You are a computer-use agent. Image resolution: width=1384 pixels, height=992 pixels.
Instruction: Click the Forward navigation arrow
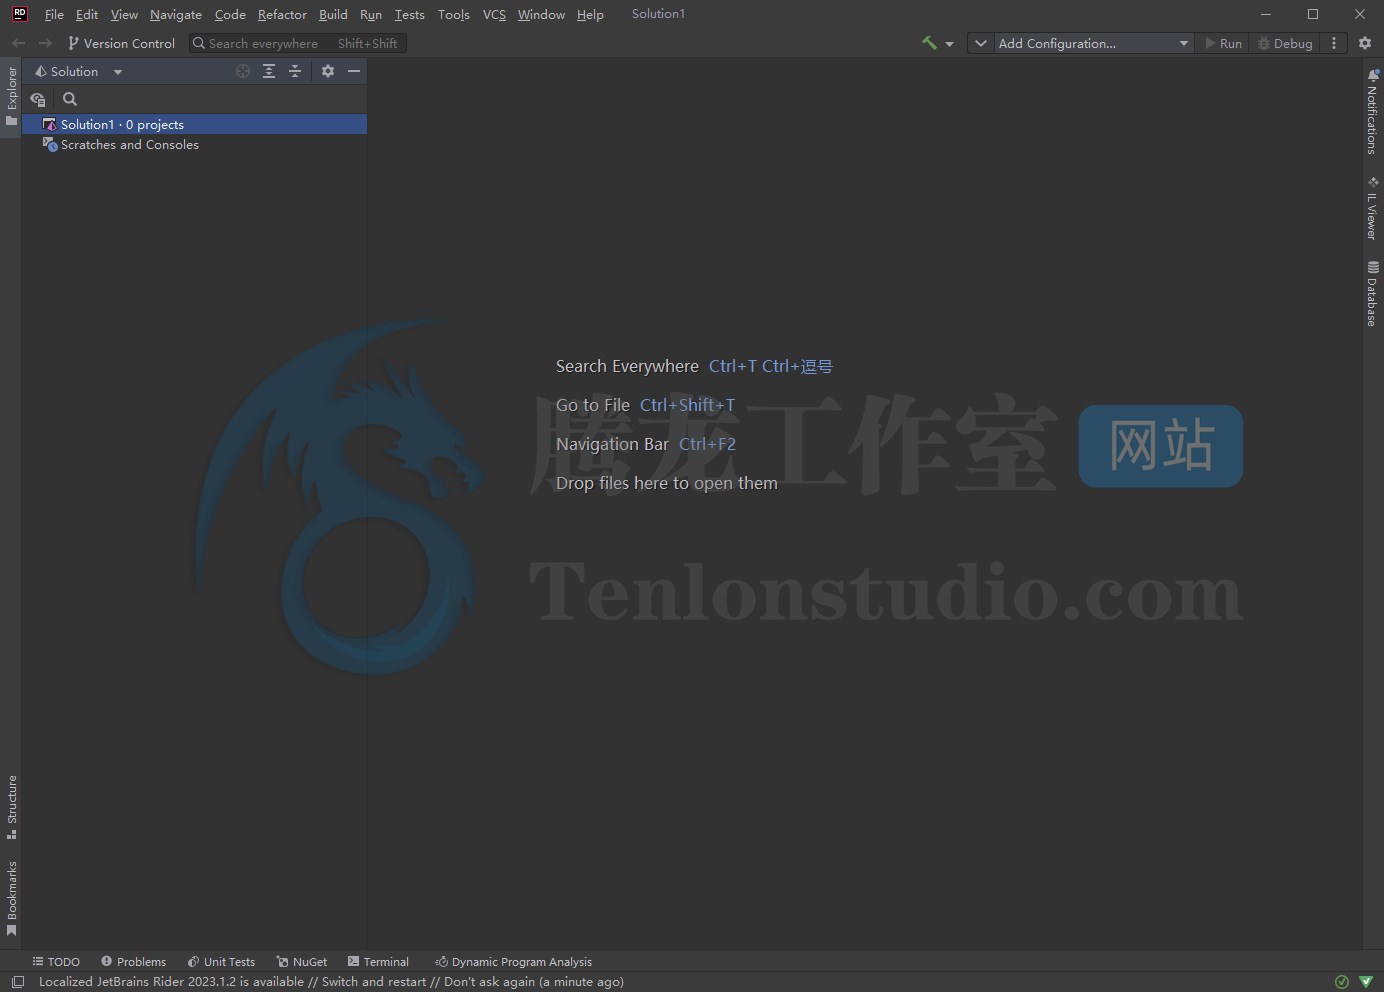coord(45,43)
